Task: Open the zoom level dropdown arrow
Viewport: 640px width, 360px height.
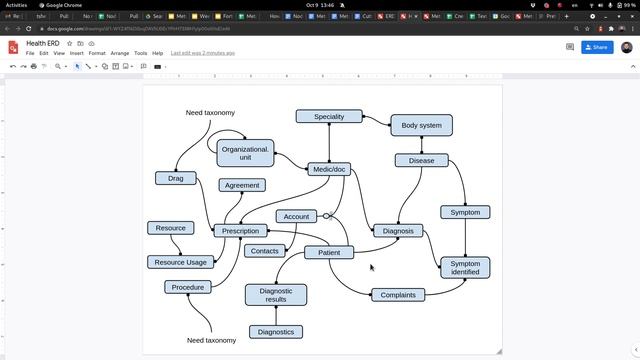Action: click(66, 67)
